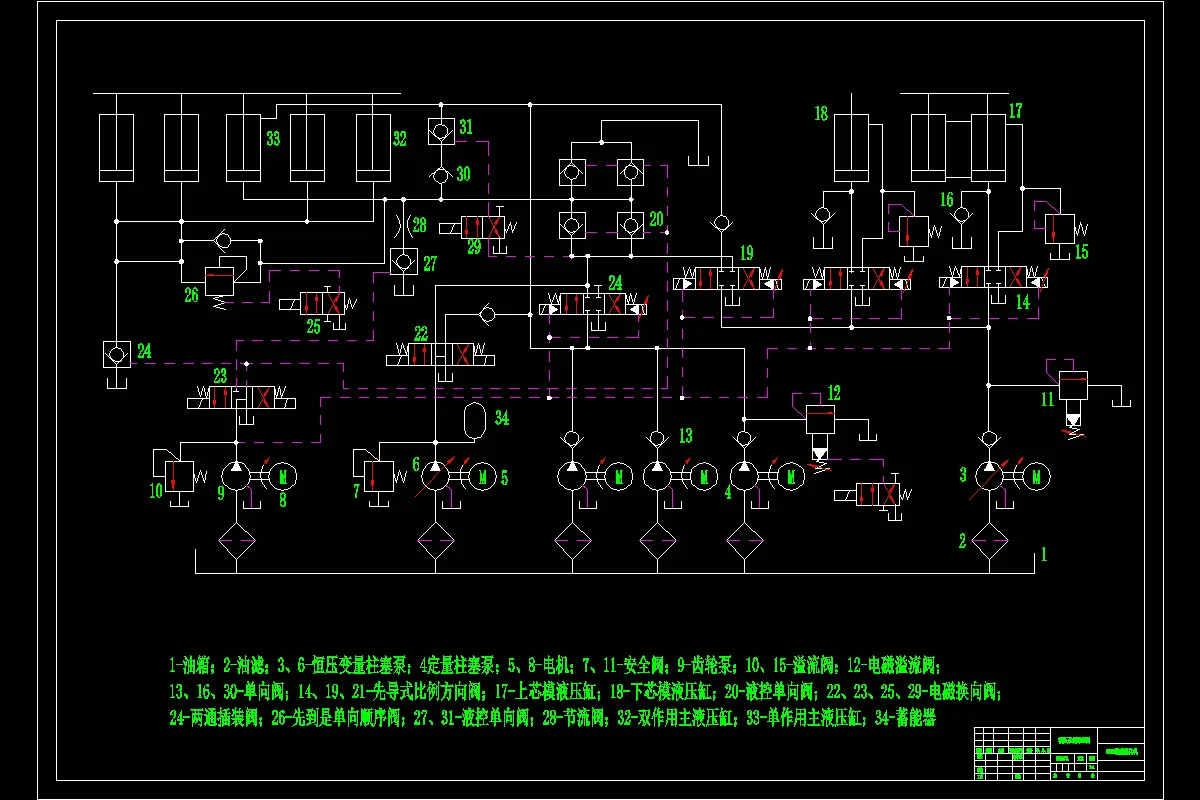Click pilot check valve labeled 20
1200x800 pixels.
(630, 224)
